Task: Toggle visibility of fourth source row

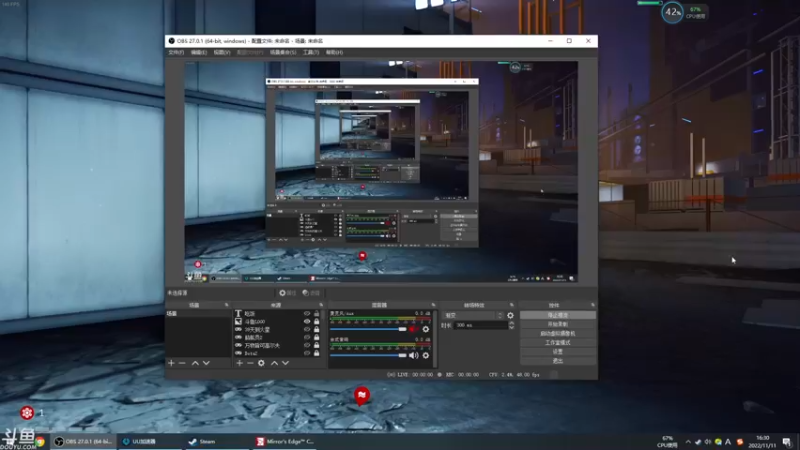Action: tap(307, 337)
